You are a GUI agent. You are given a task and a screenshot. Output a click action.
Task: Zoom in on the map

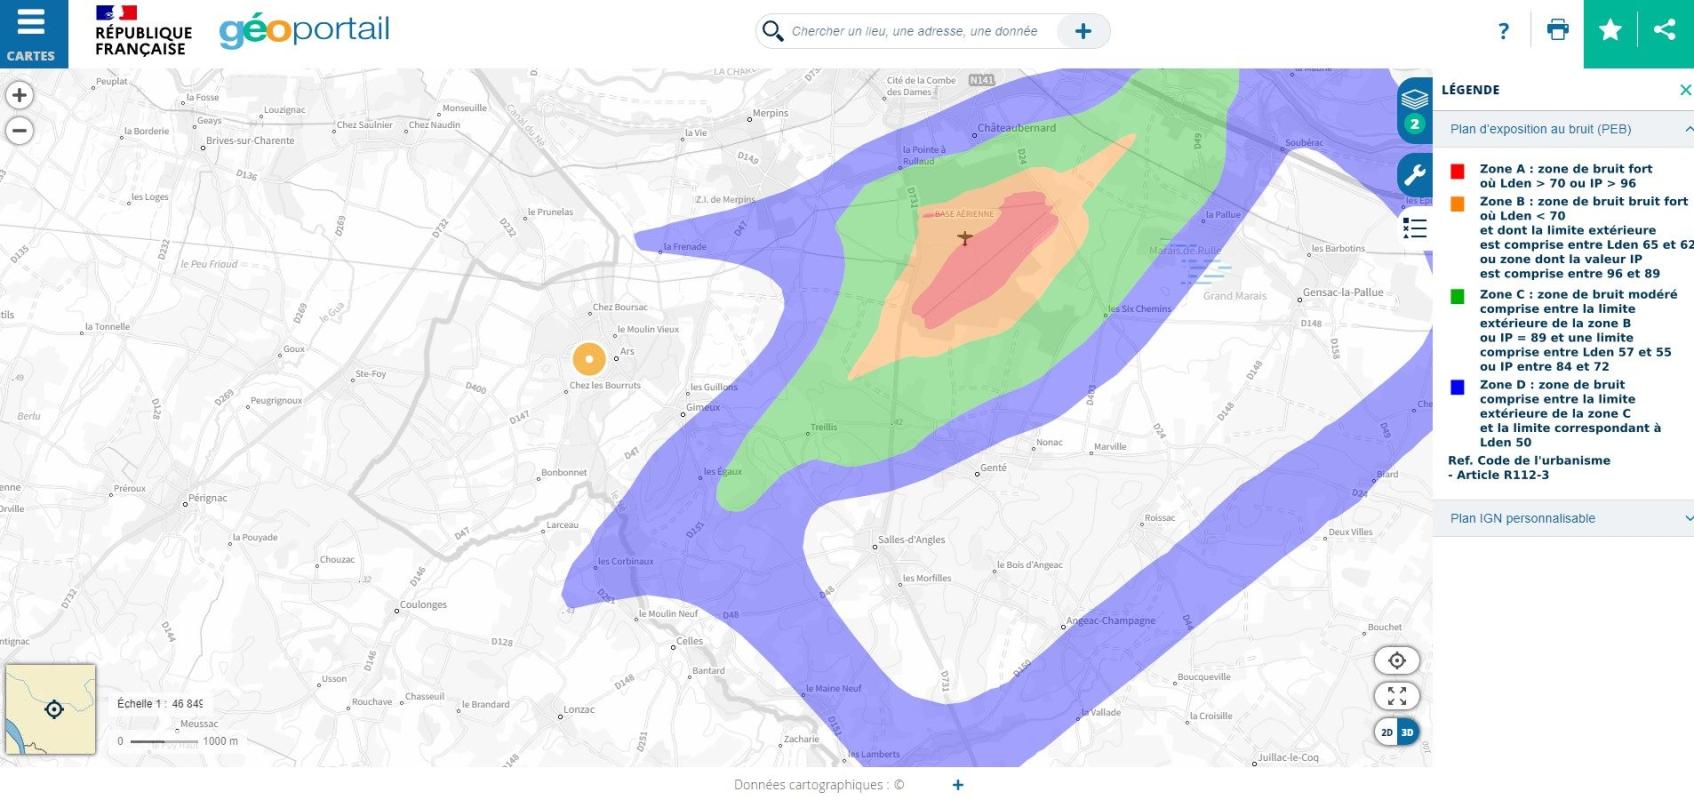(x=19, y=95)
